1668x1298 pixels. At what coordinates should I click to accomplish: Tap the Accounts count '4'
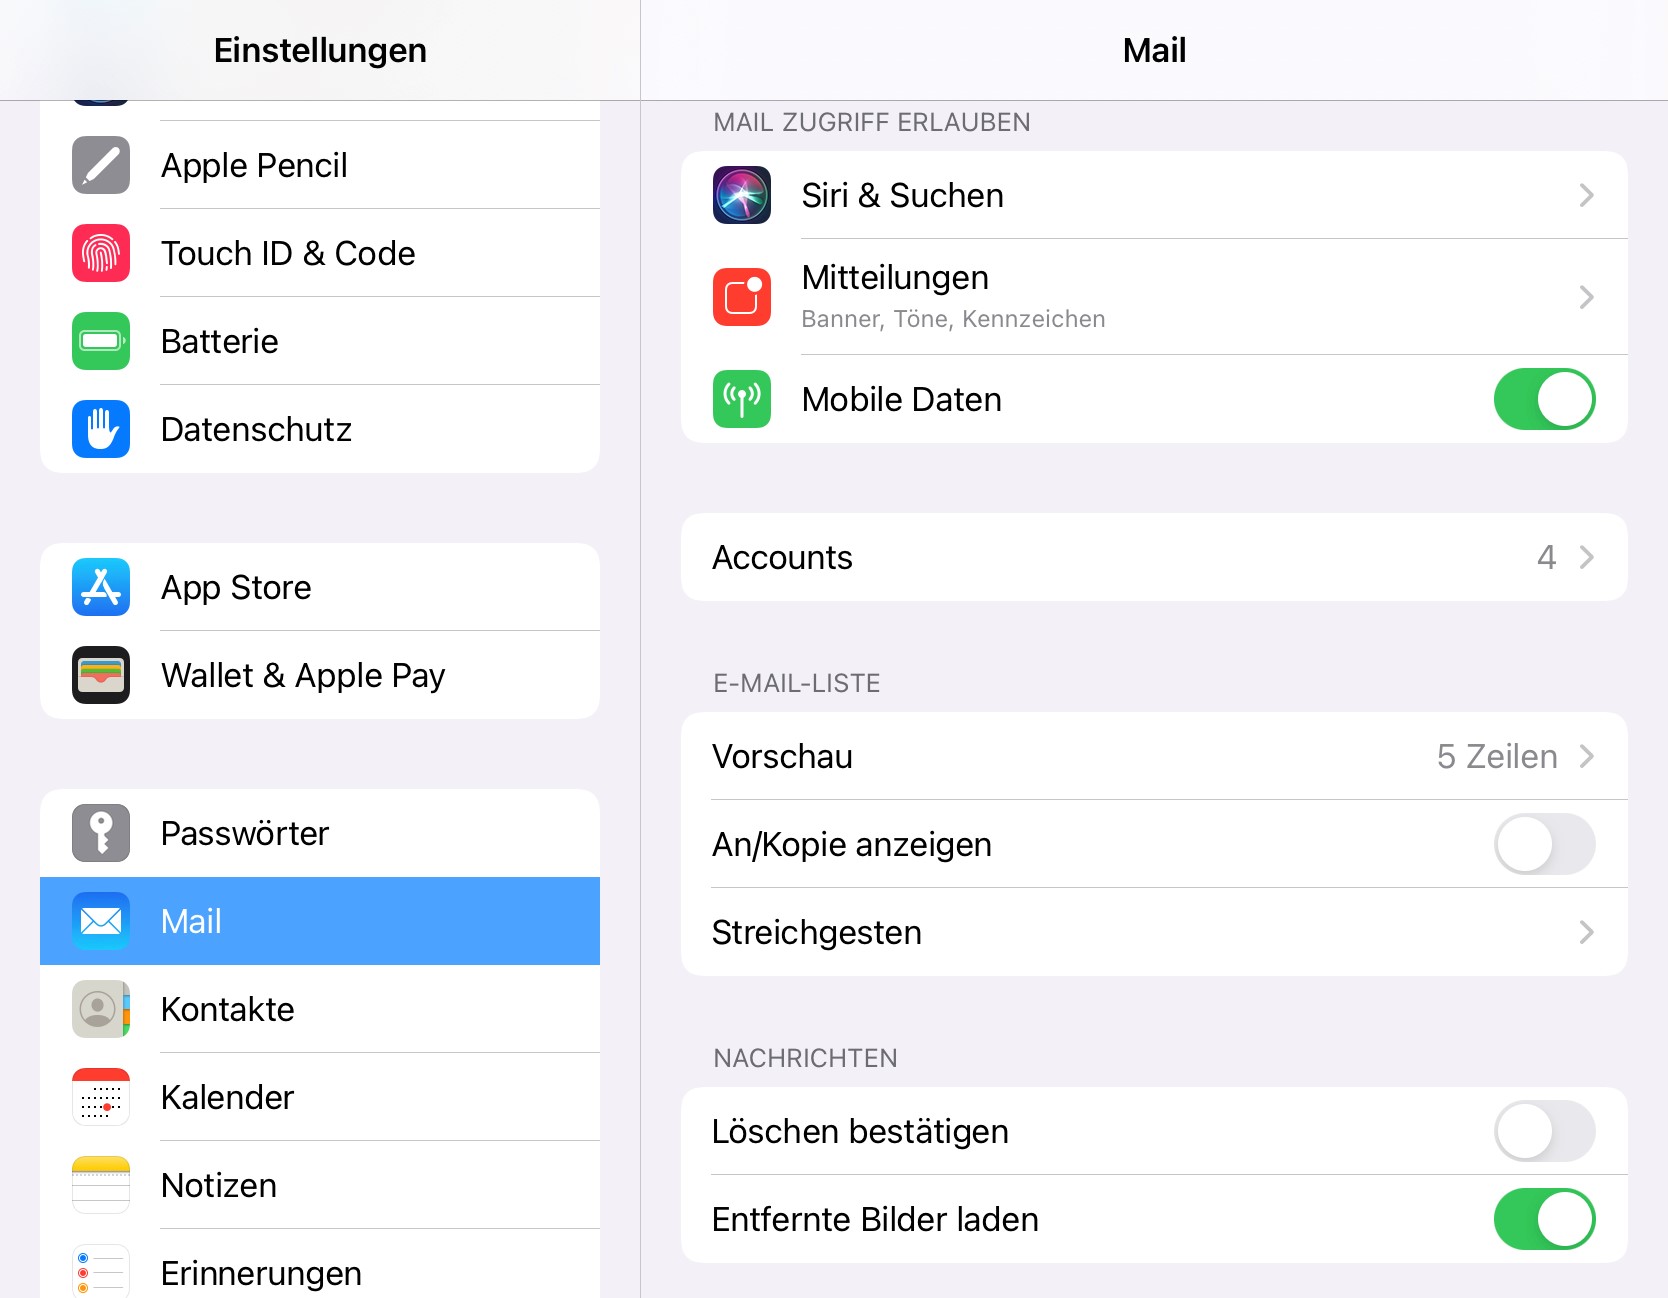coord(1546,557)
